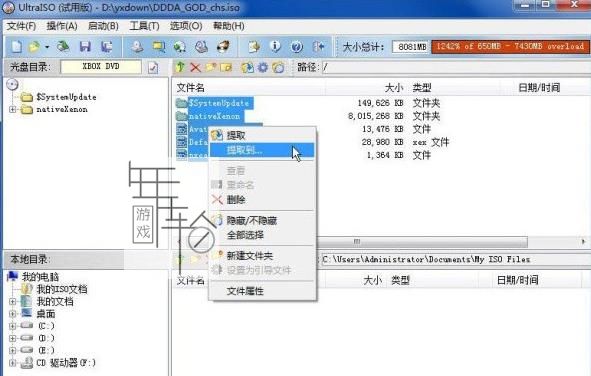Click the red overload size bar
Image resolution: width=591 pixels, height=376 pixels.
(511, 46)
